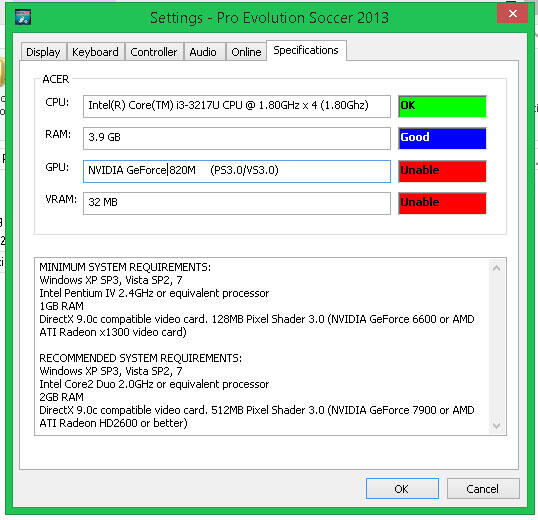This screenshot has height=520, width=538.
Task: Click the blue Good RAM status box
Action: pos(442,138)
